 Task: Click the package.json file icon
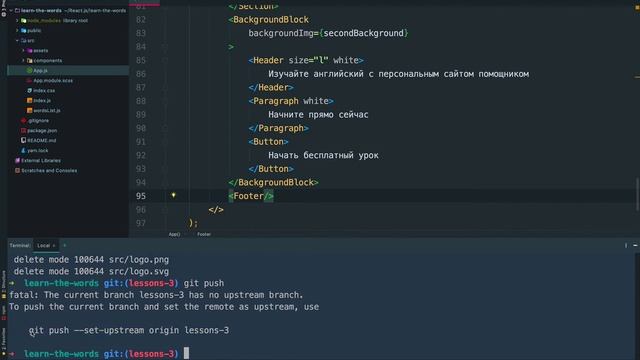(x=24, y=131)
